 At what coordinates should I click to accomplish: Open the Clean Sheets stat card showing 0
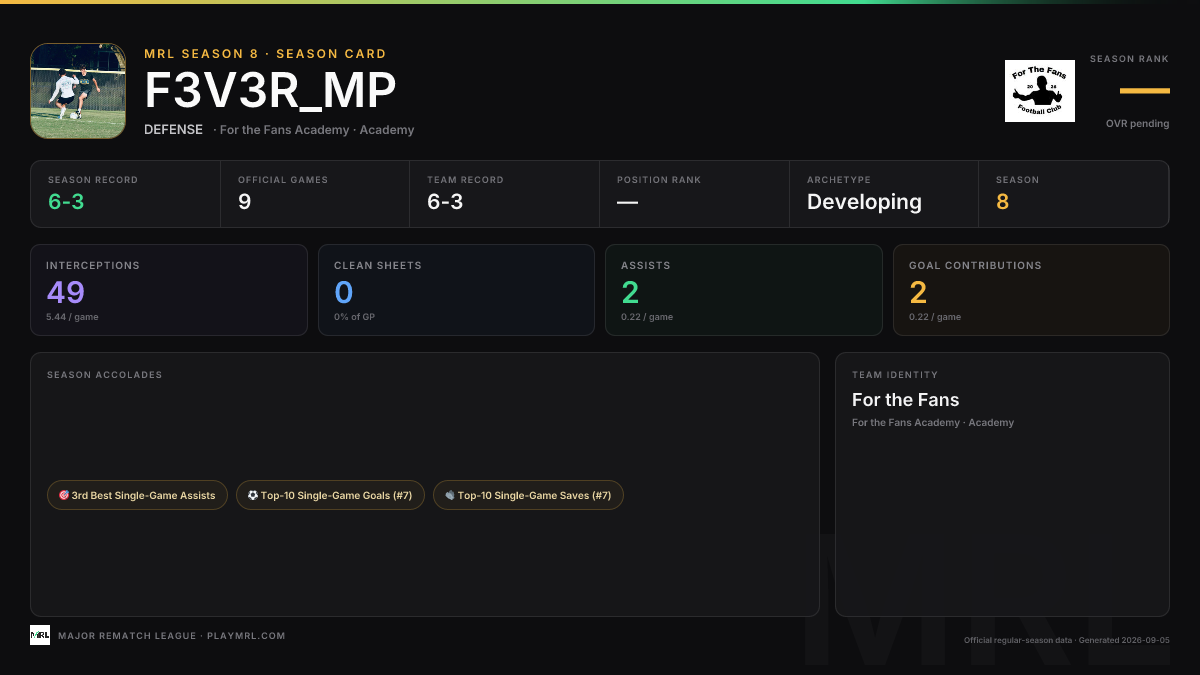click(x=456, y=290)
